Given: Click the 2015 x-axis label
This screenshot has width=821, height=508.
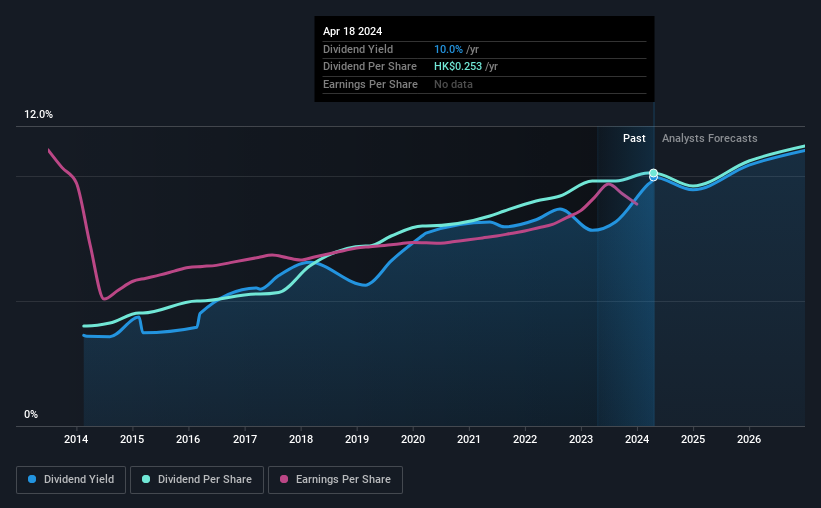Looking at the screenshot, I should click(132, 439).
